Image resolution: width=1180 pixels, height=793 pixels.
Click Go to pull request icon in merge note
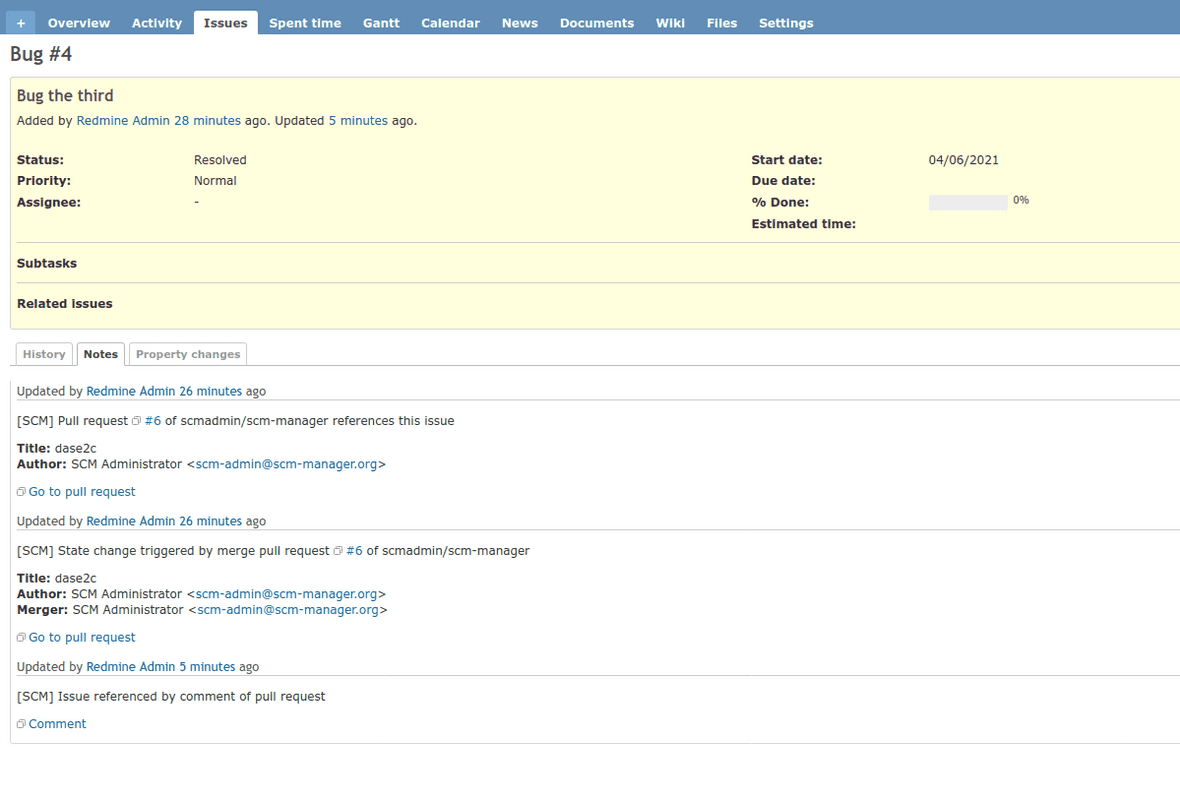point(20,636)
